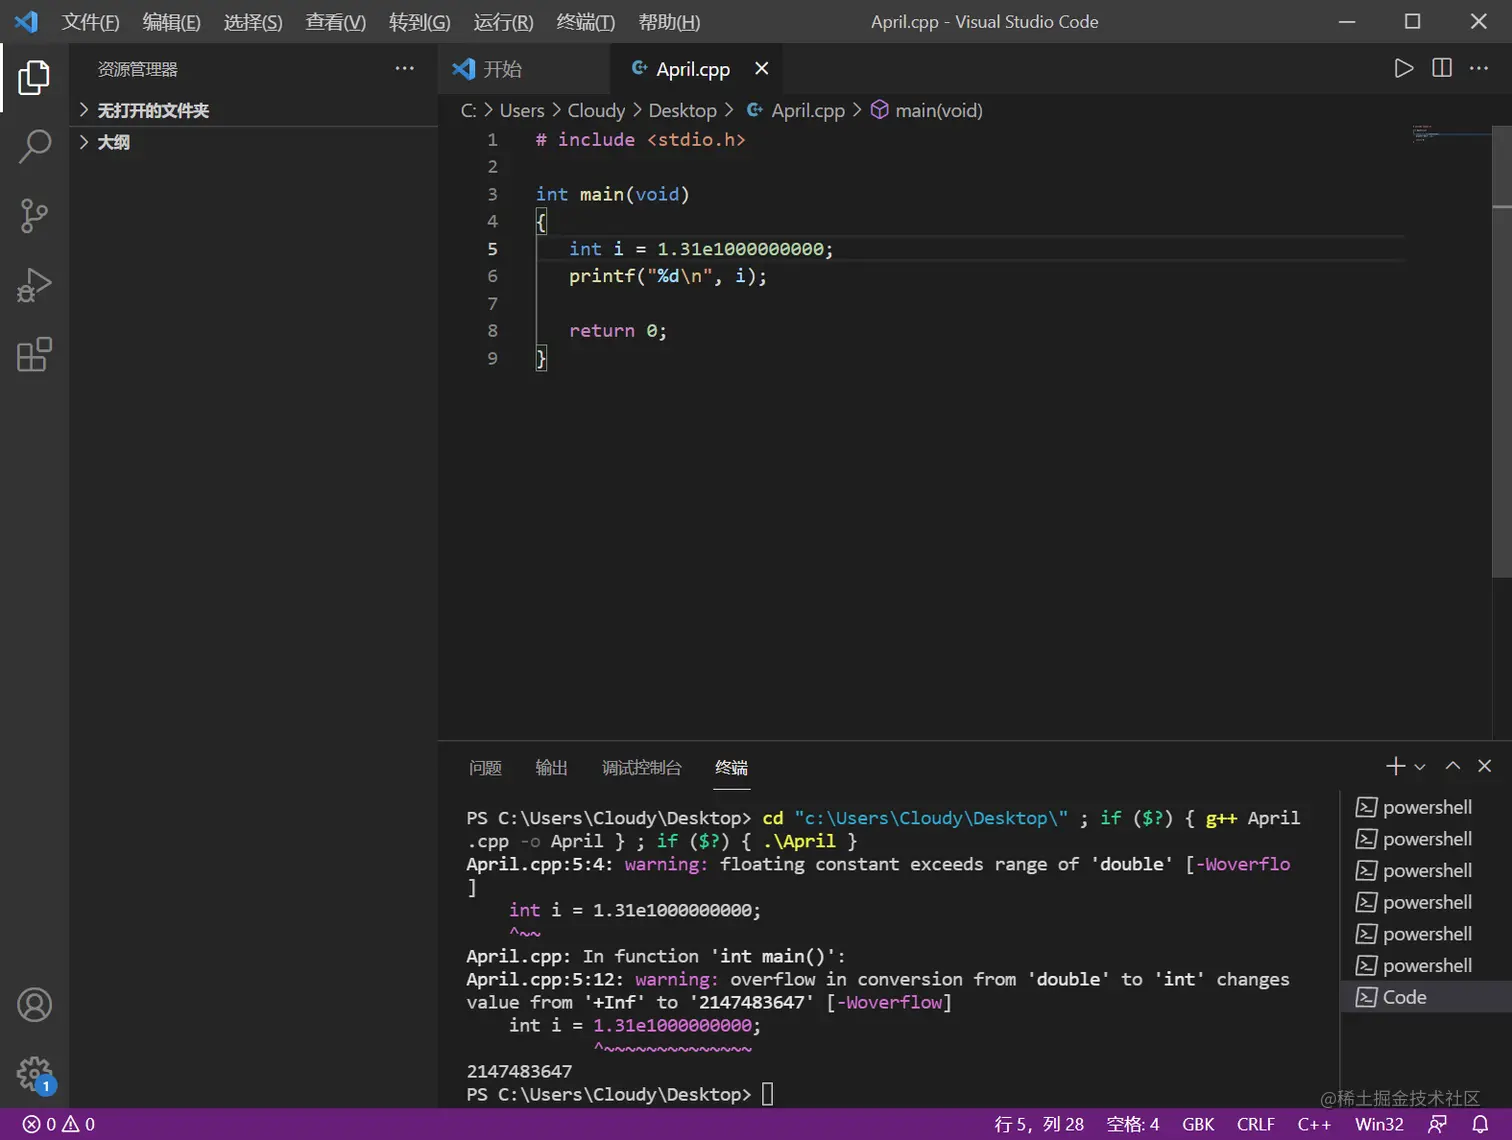Open the Extensions view icon

click(34, 355)
